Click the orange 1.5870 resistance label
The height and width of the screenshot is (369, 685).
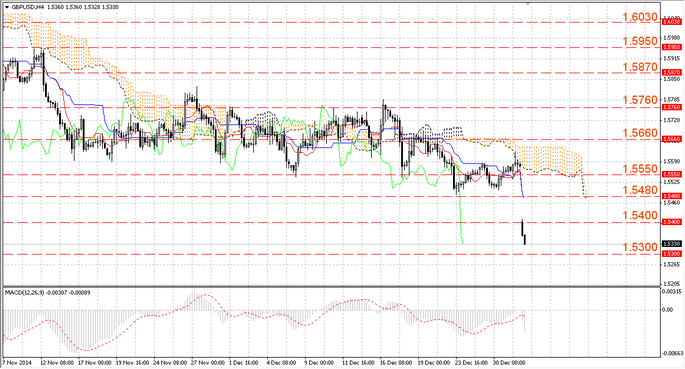pos(640,67)
